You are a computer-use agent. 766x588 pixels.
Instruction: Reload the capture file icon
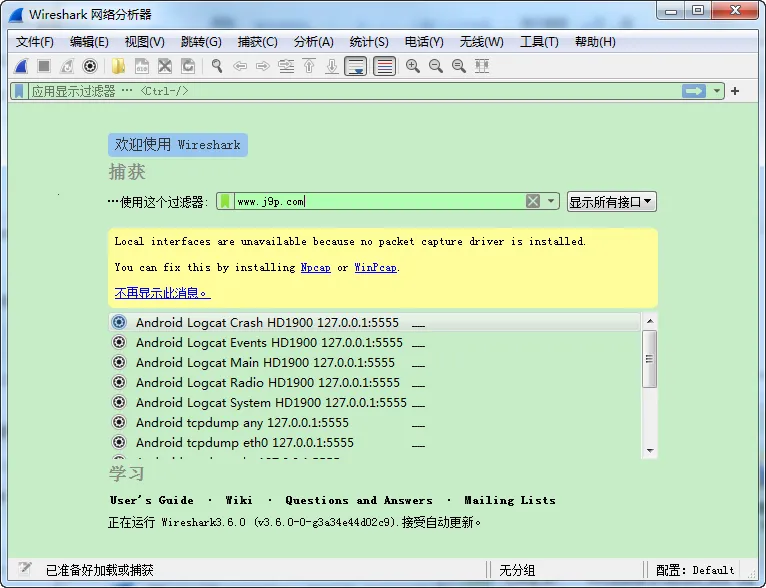point(188,66)
